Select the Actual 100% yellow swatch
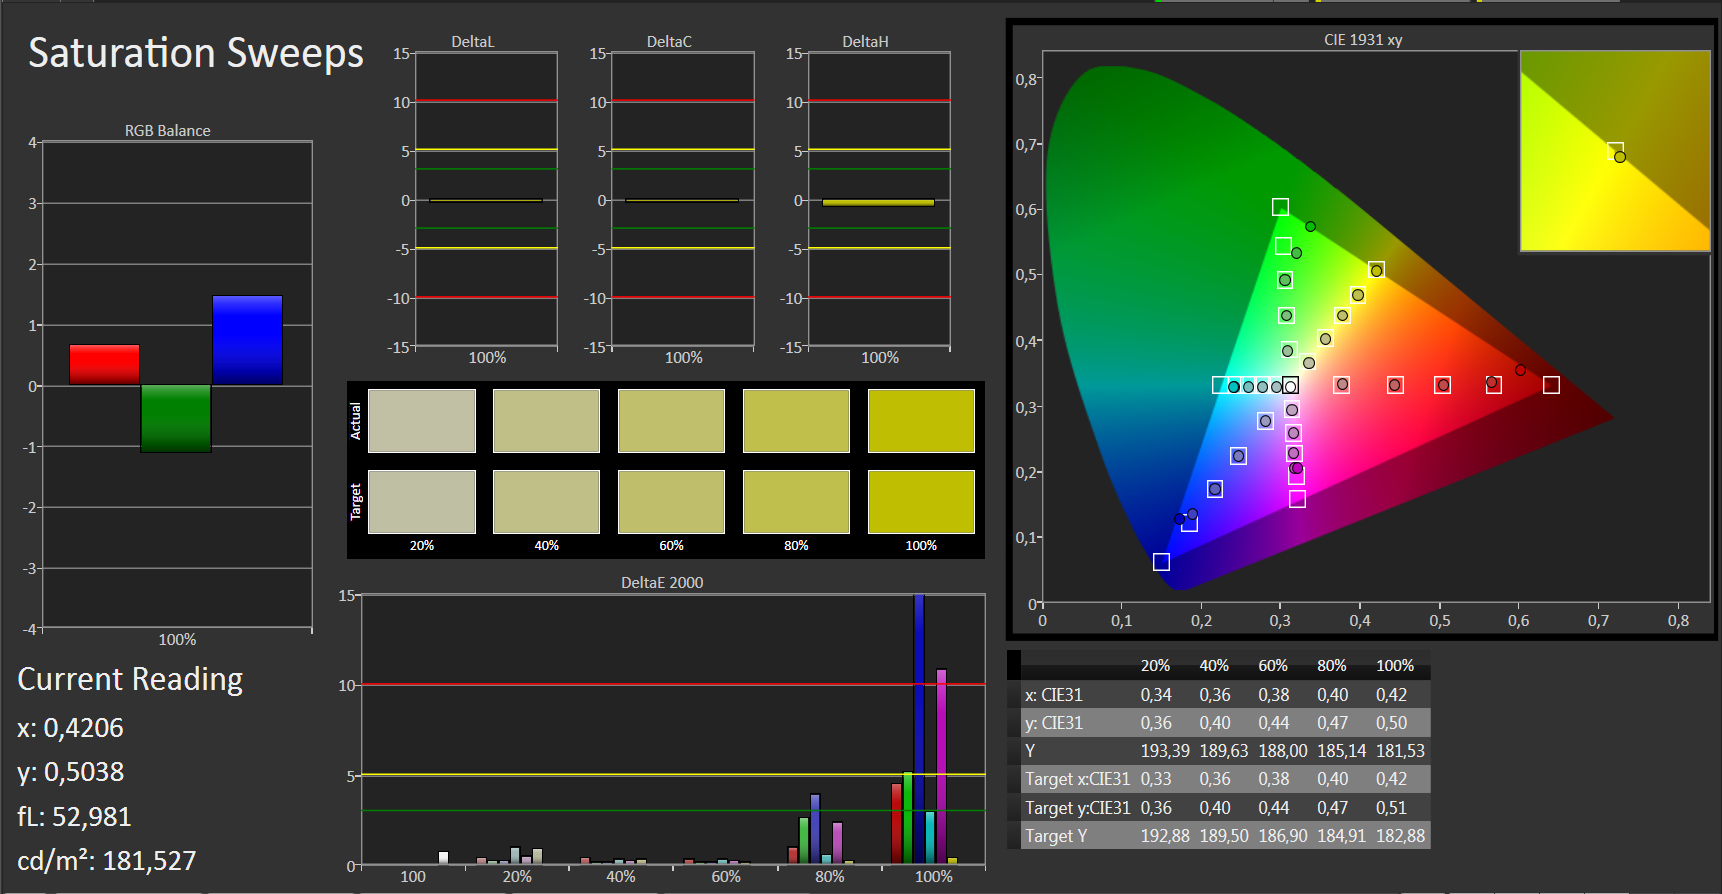Image resolution: width=1722 pixels, height=894 pixels. 921,421
